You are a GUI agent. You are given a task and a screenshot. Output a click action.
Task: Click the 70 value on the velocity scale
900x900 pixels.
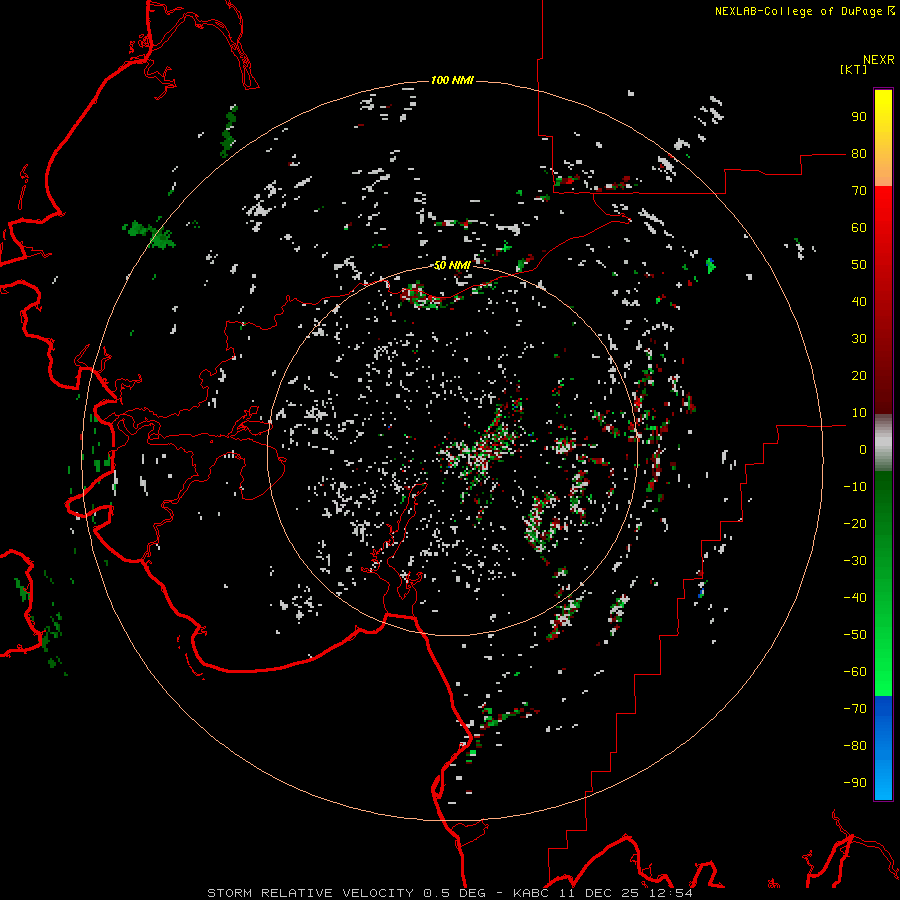click(x=859, y=191)
